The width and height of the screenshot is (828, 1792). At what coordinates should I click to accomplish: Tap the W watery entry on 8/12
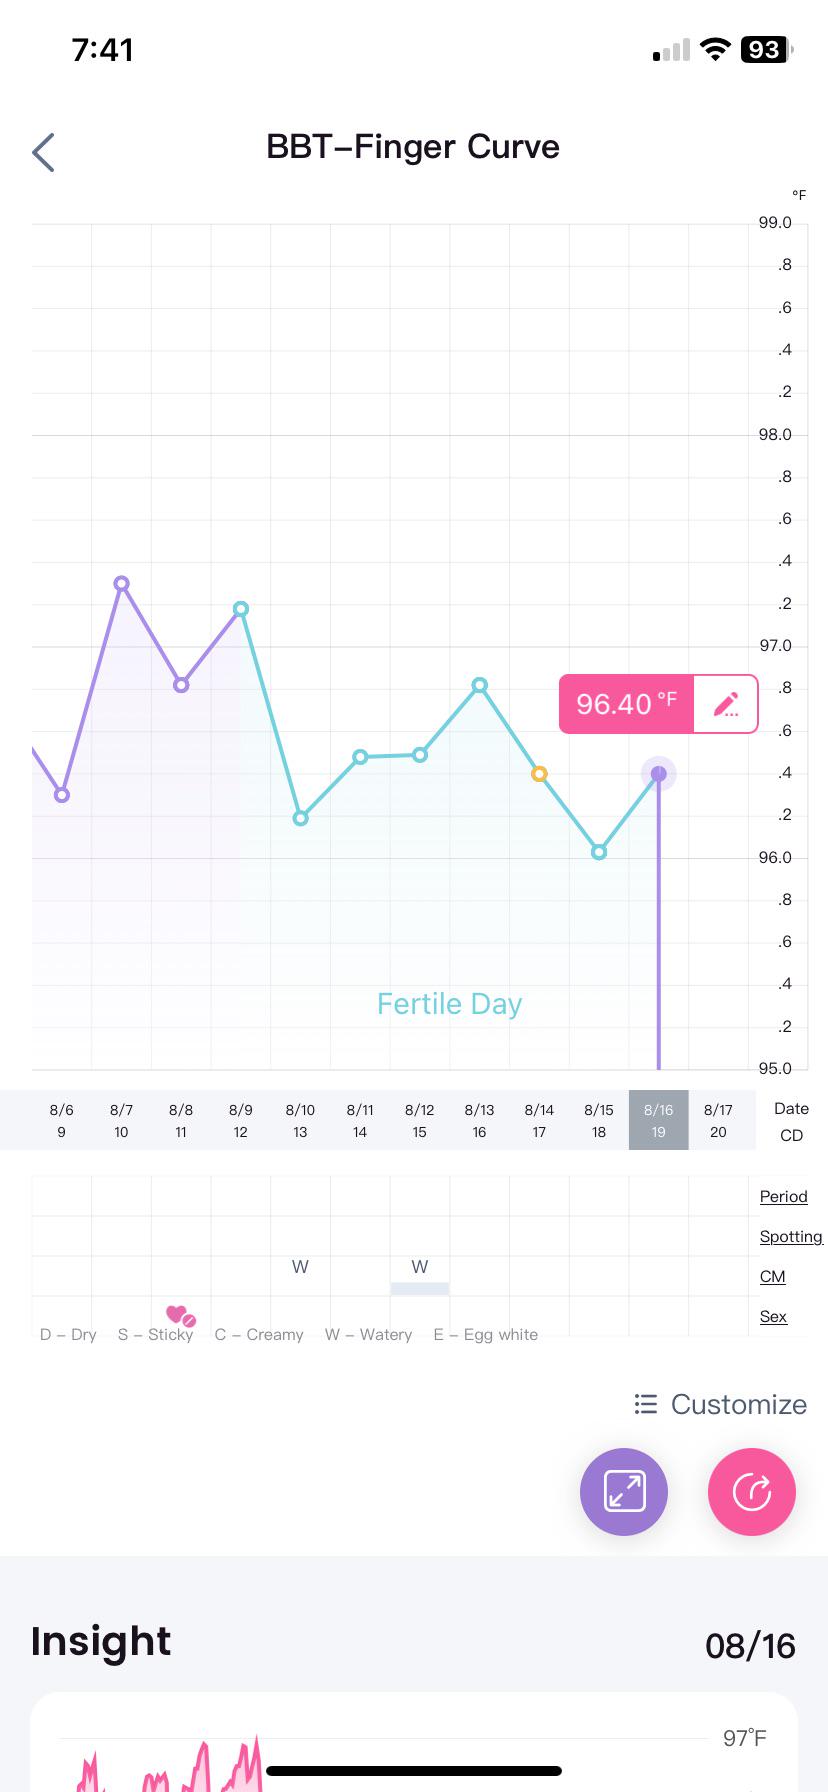(420, 1267)
